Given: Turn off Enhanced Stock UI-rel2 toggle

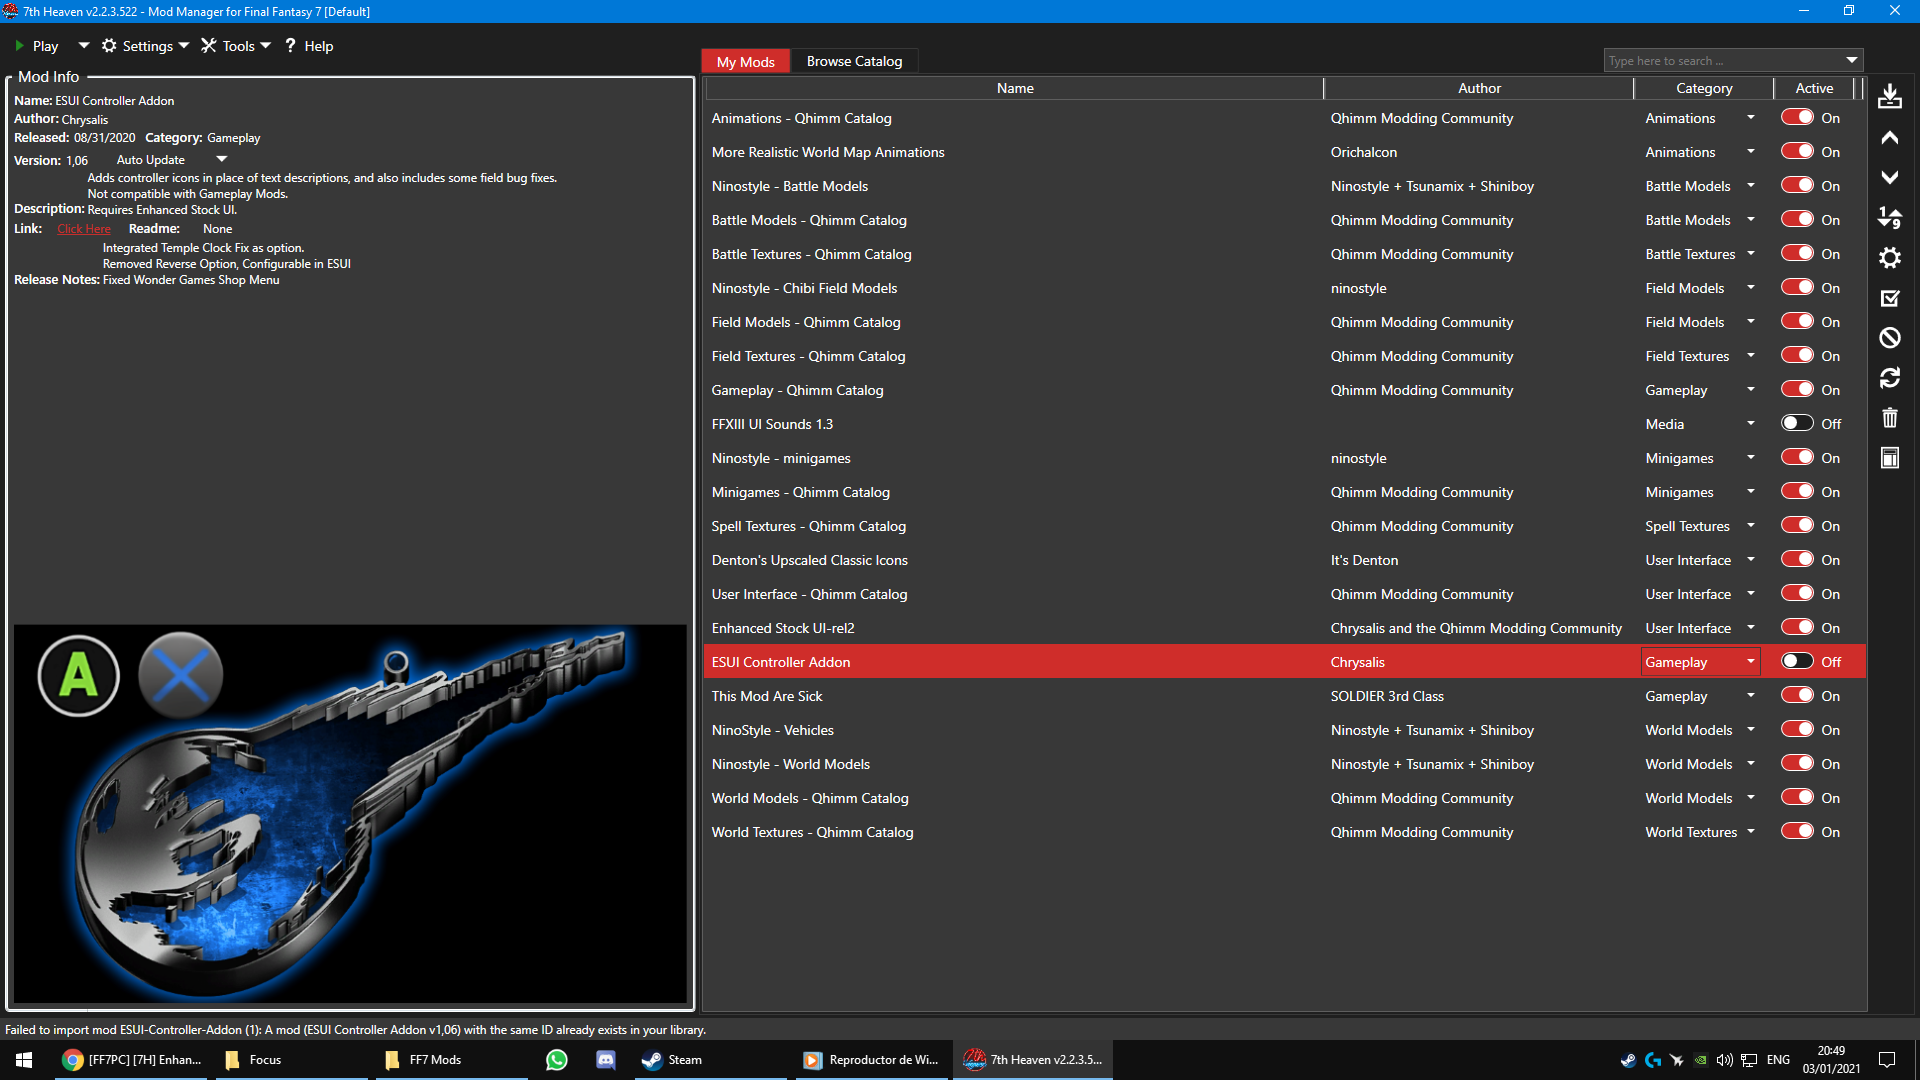Looking at the screenshot, I should [x=1797, y=627].
